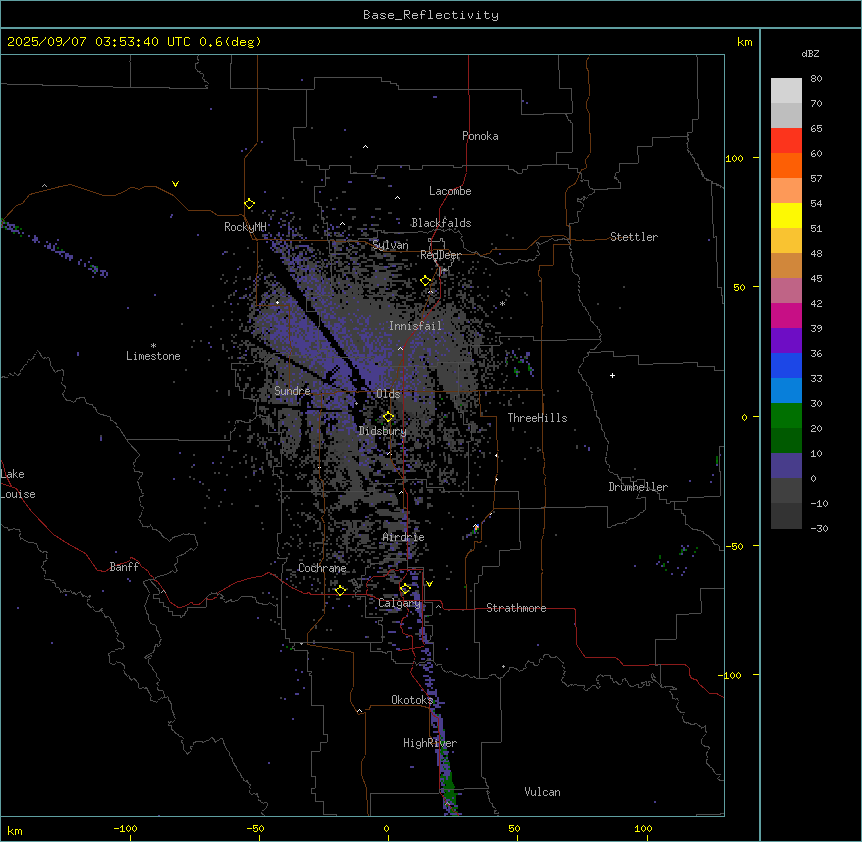Select the violet 36-39 dBZ legend swatch
The image size is (862, 842).
tap(786, 341)
